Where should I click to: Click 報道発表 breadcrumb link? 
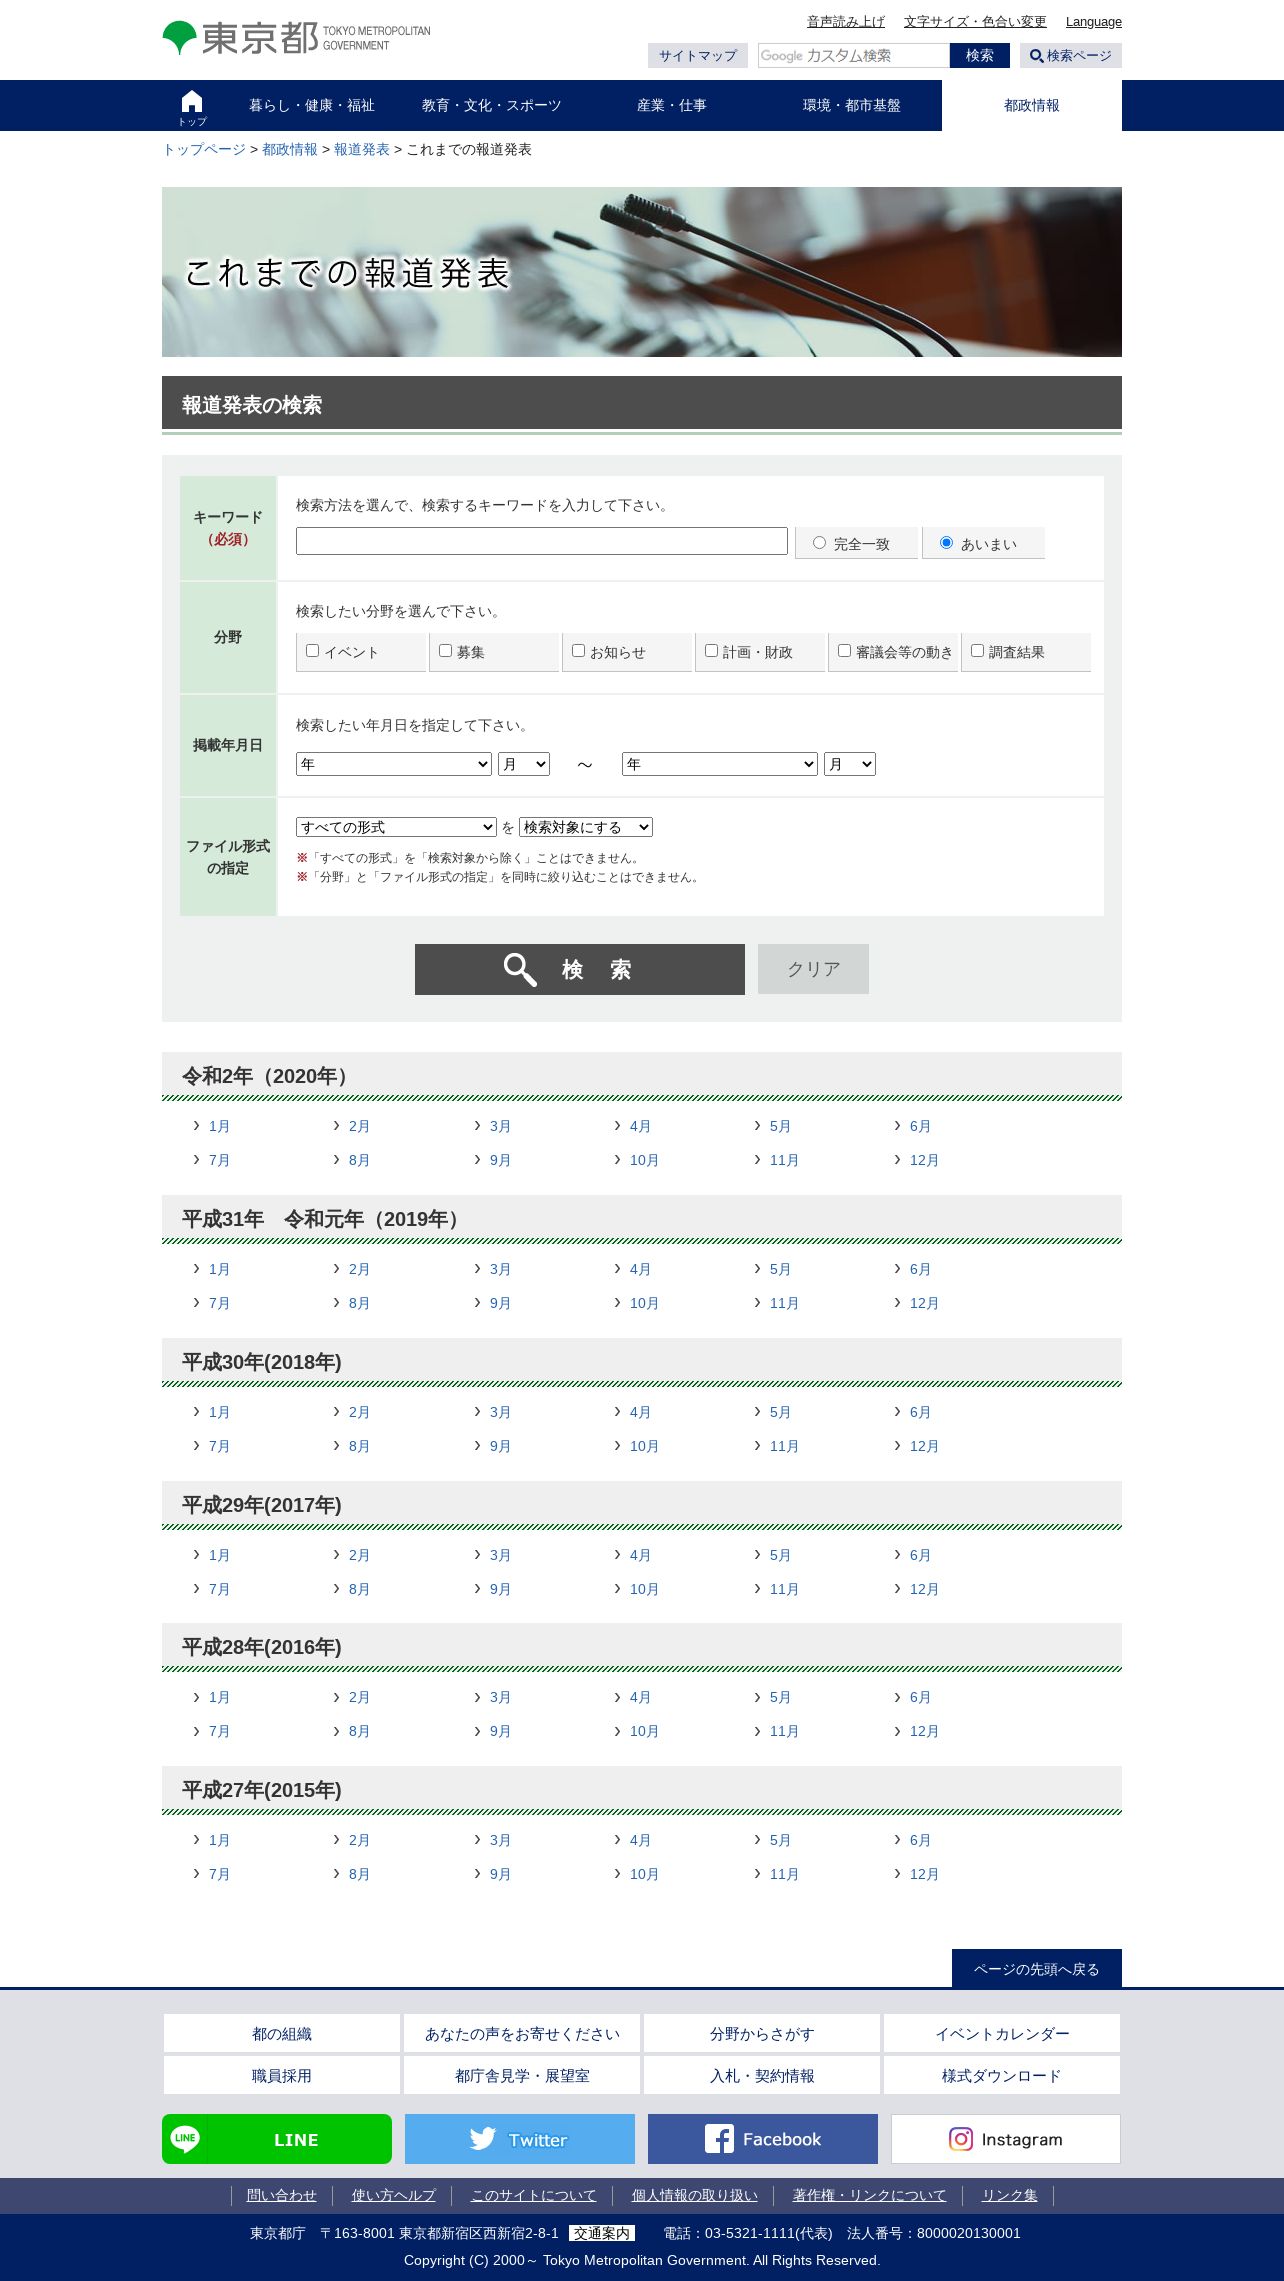(x=362, y=149)
